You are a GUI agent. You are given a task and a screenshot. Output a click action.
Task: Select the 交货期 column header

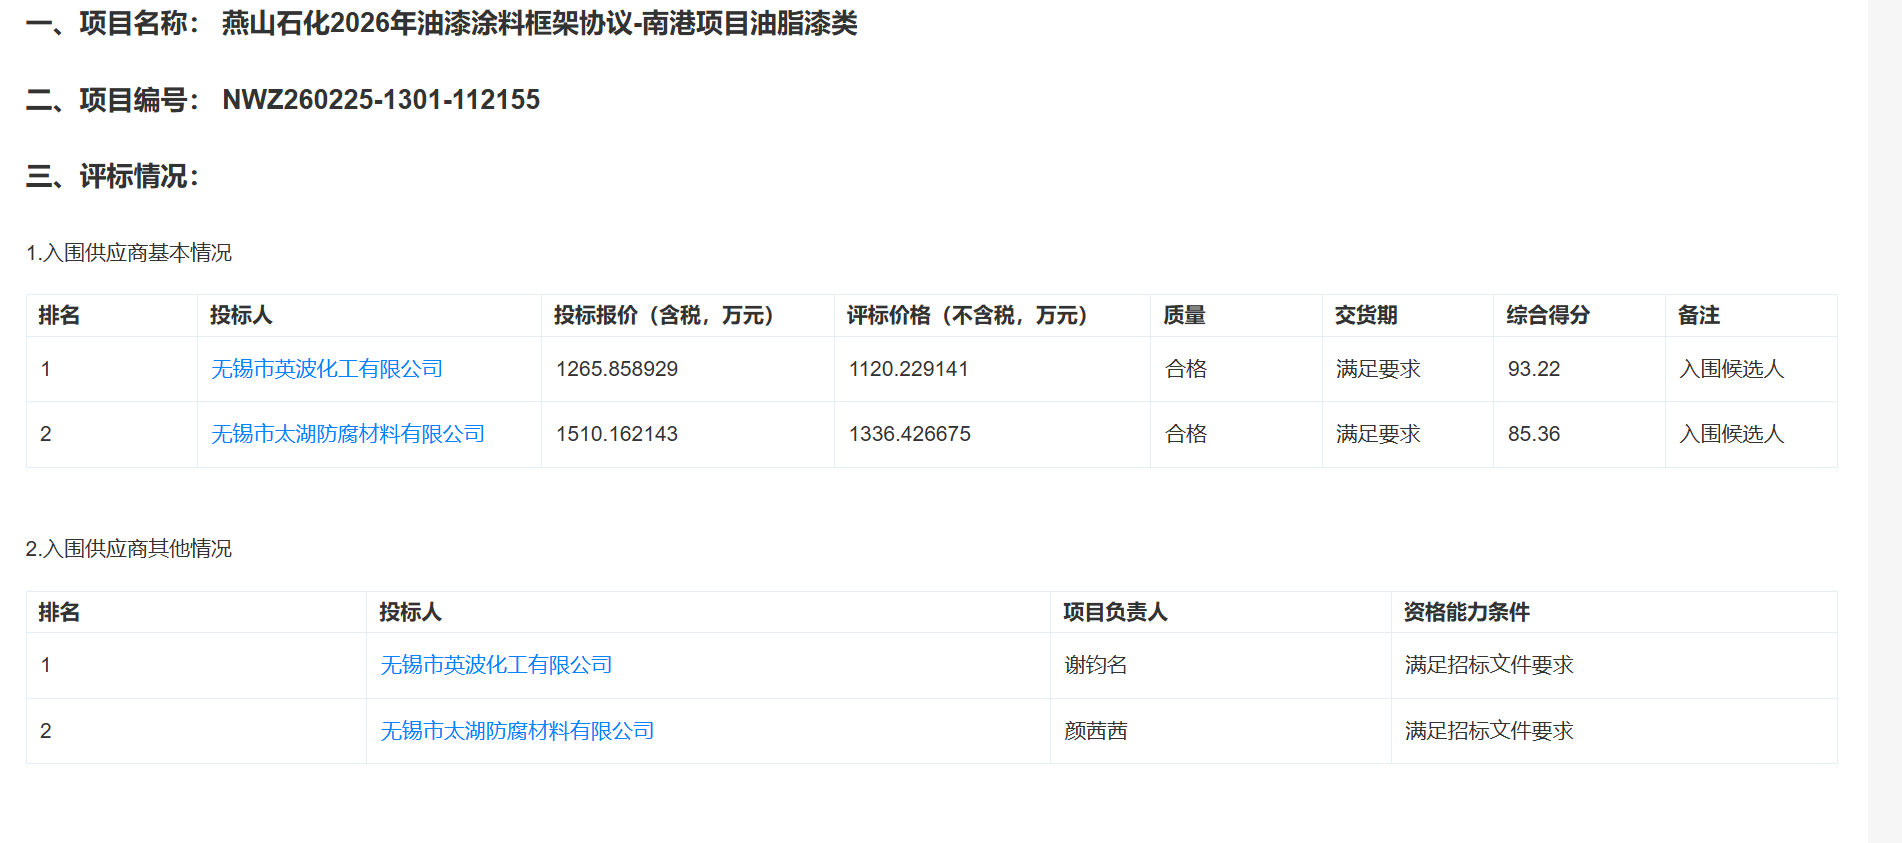(1365, 315)
